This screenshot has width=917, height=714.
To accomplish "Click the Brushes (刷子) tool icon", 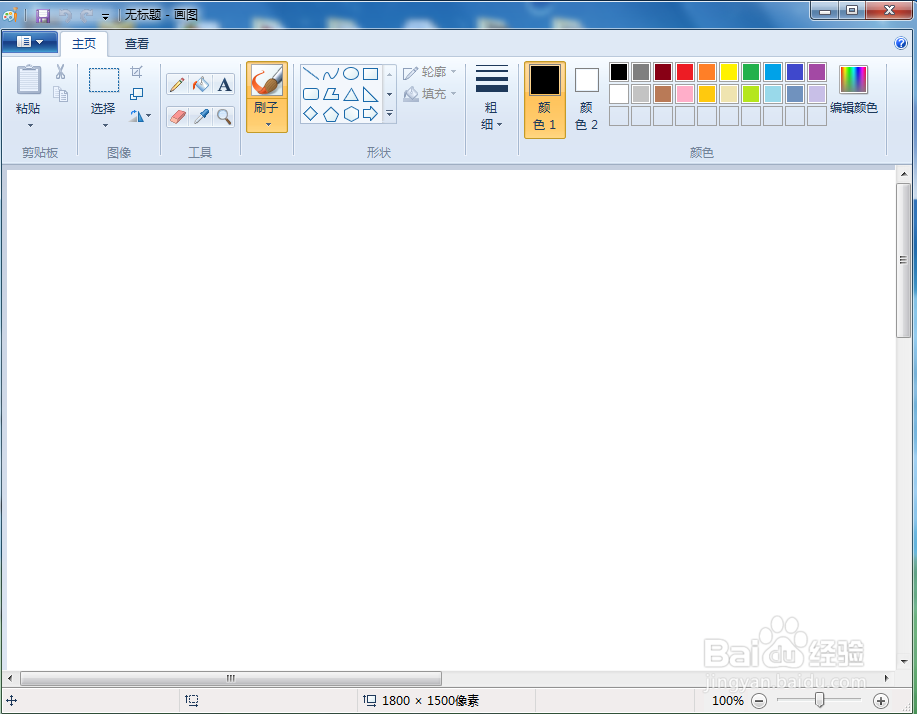I will coord(267,80).
